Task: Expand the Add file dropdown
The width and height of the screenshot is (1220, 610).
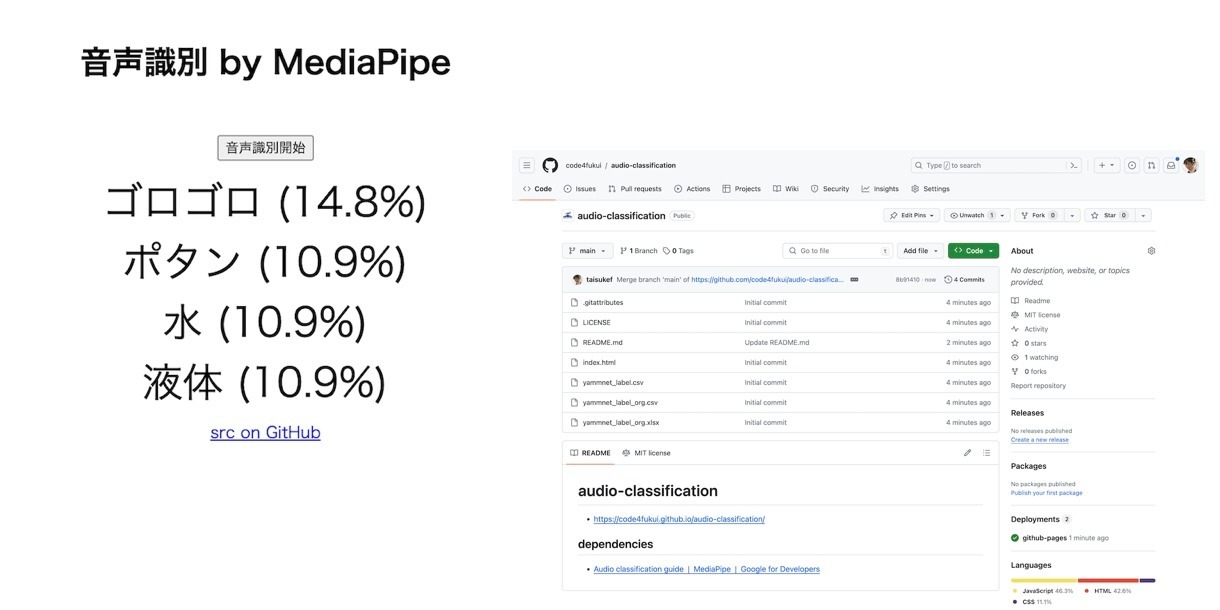Action: 920,251
